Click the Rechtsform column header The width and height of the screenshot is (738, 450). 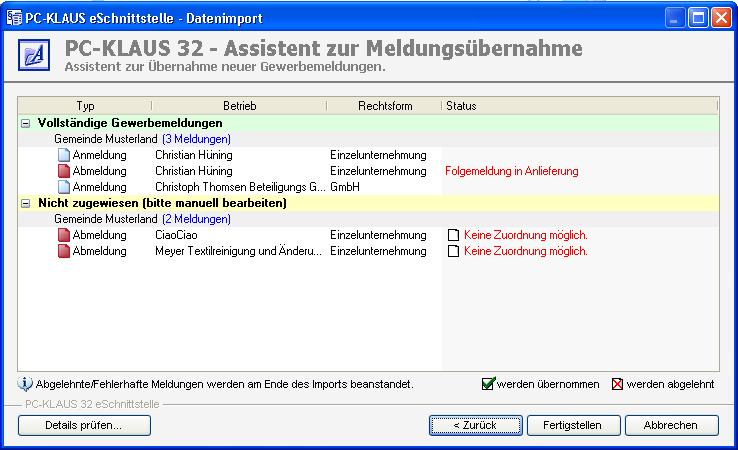(383, 106)
